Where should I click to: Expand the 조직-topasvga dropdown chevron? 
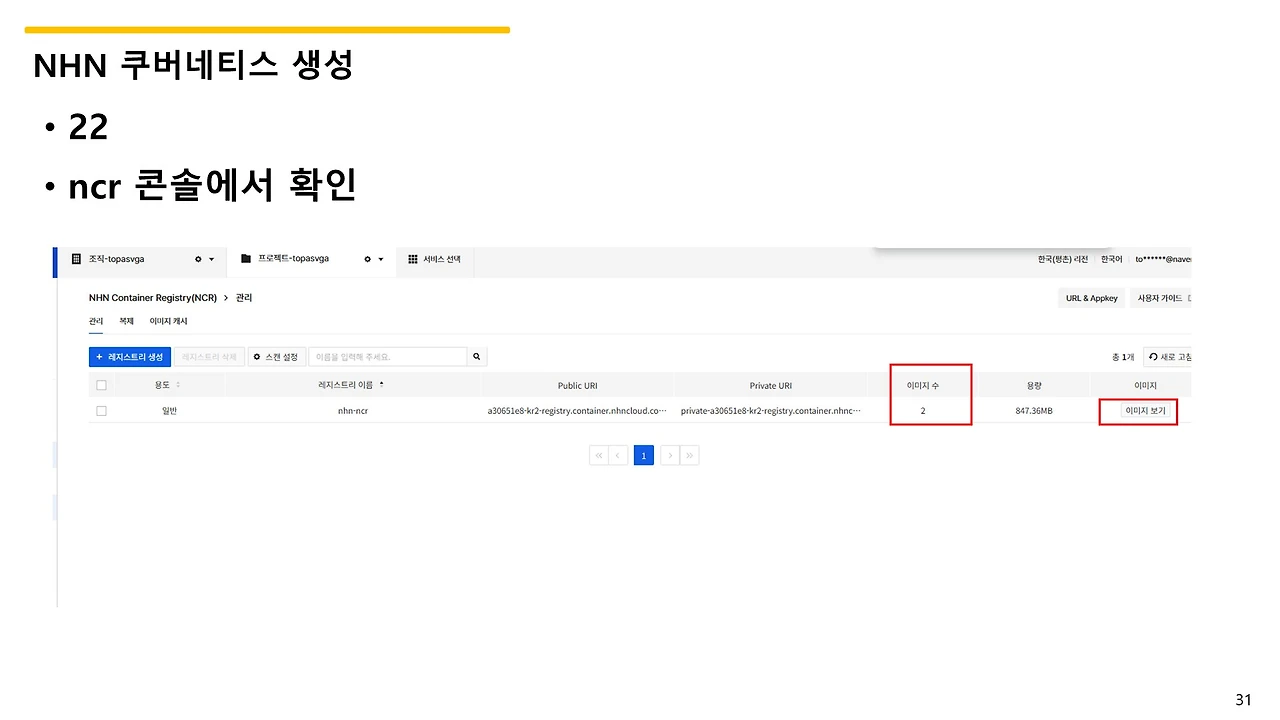click(x=211, y=259)
